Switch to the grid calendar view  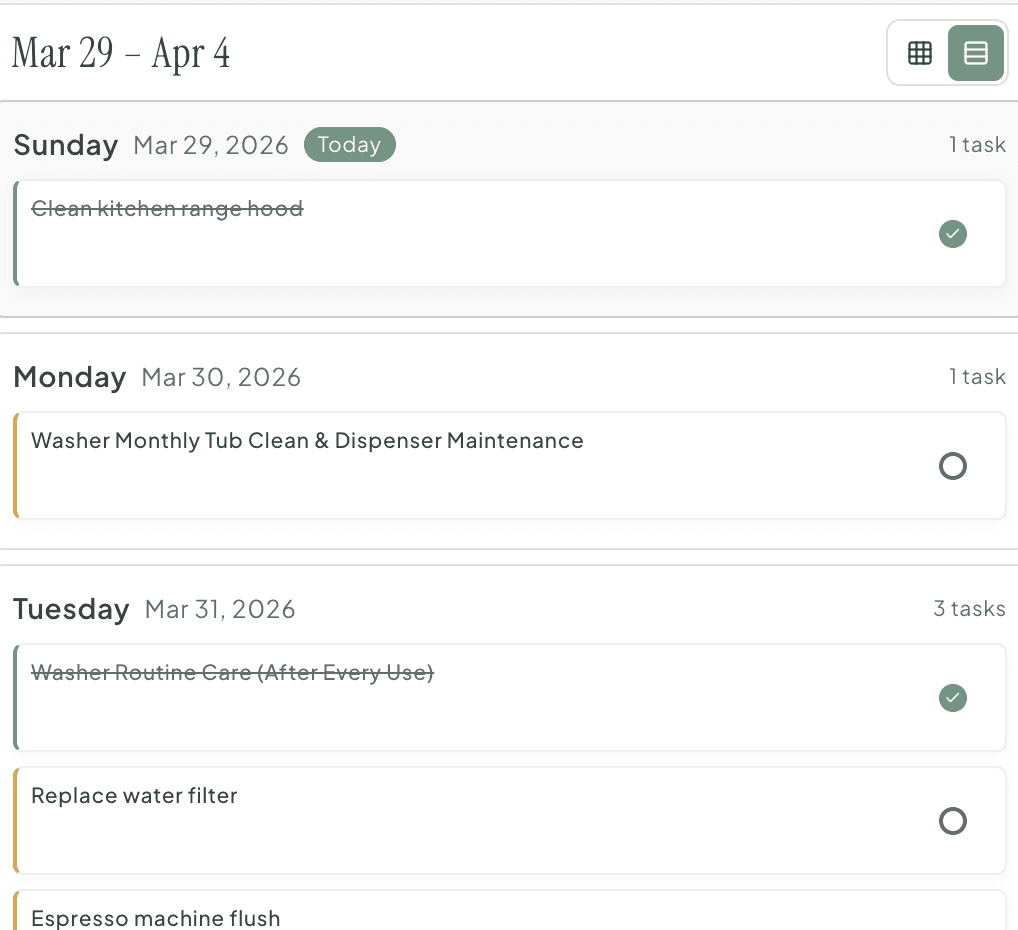coord(919,52)
